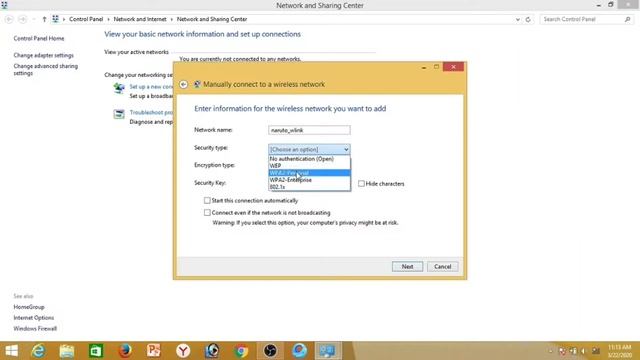Pick WPA2-Enterprise from the list

tap(309, 180)
